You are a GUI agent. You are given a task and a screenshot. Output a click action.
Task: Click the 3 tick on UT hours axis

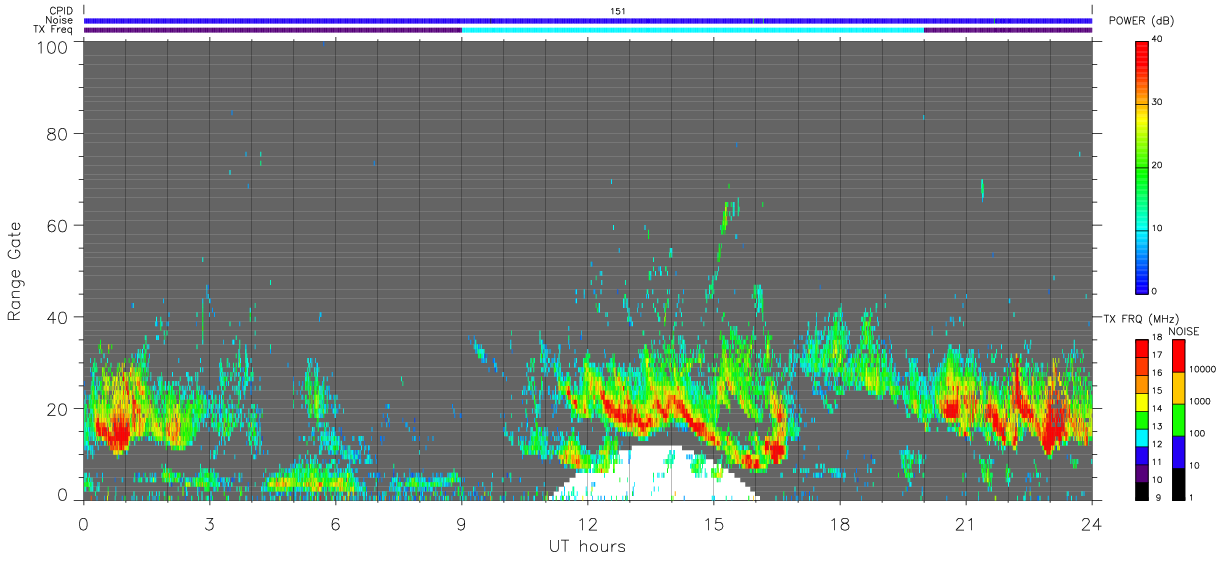click(209, 524)
